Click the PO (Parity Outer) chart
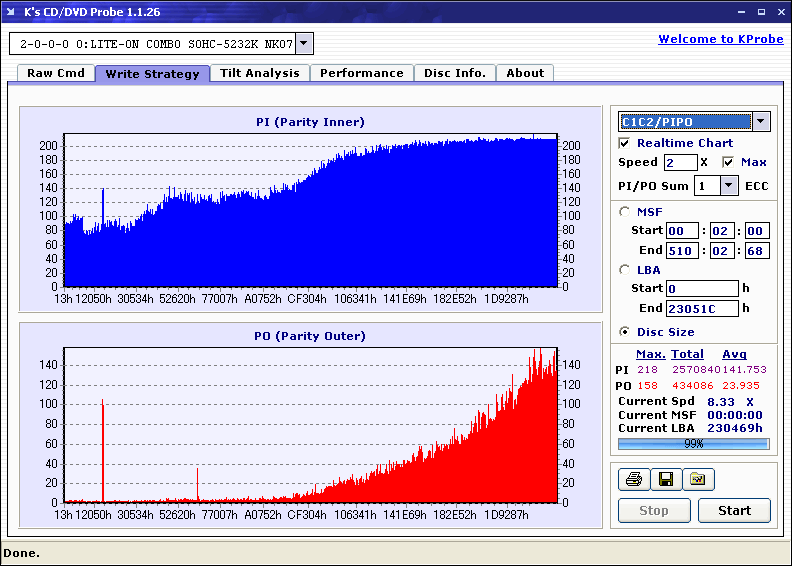The height and width of the screenshot is (566, 792). click(x=311, y=425)
